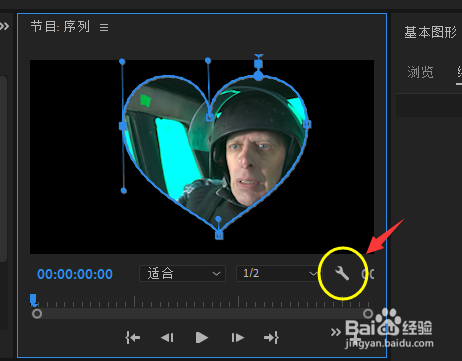Switch to the 浏览 tab
462x361 pixels.
420,72
